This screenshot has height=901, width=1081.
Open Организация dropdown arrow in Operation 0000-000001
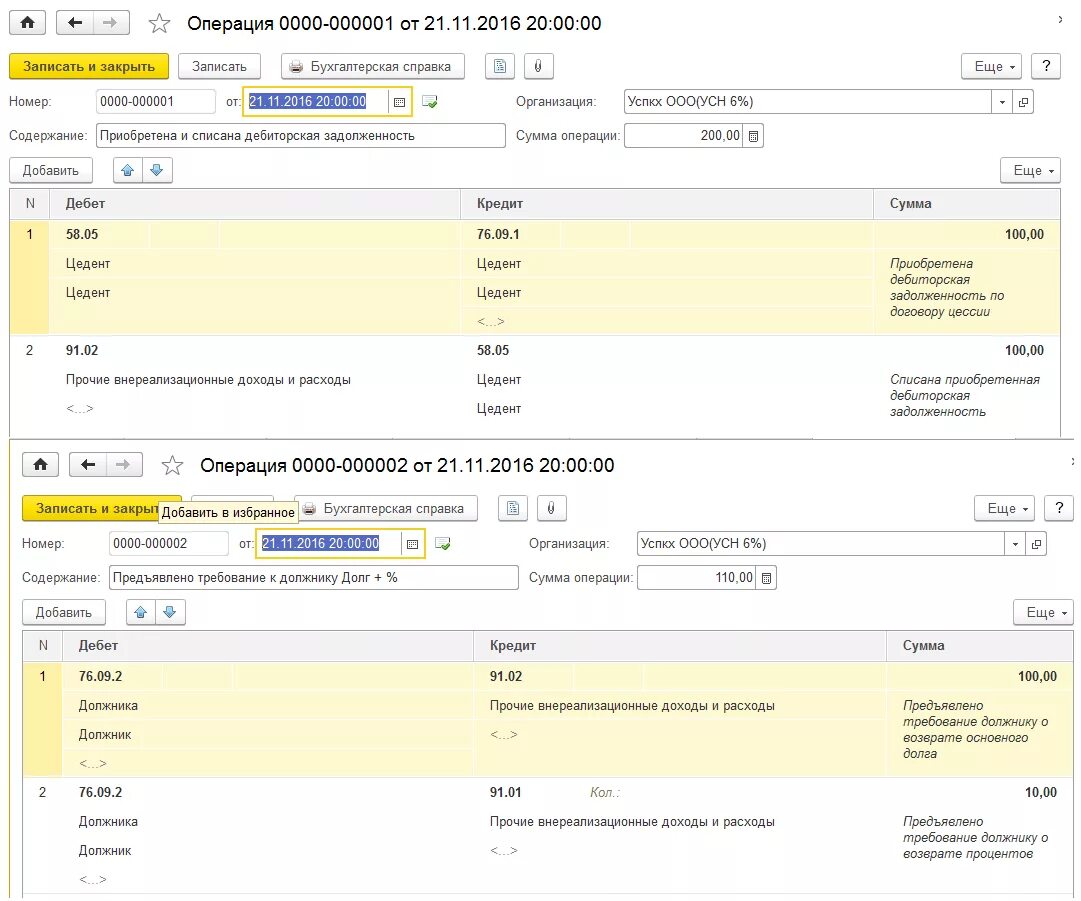click(x=1002, y=102)
